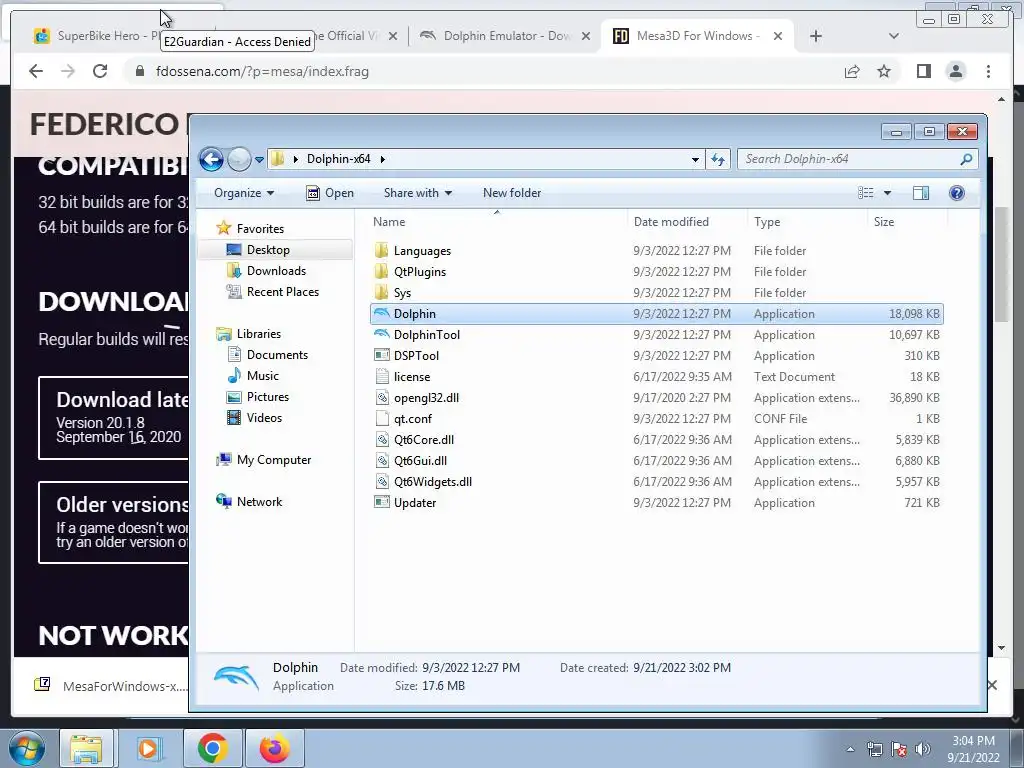Open Chrome three-dot menu
1024x768 pixels.
[x=988, y=71]
